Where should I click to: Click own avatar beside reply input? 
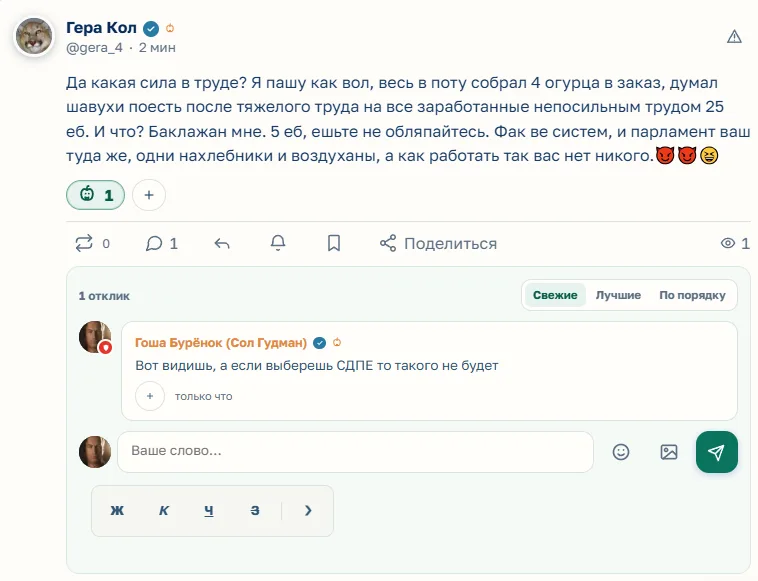95,452
